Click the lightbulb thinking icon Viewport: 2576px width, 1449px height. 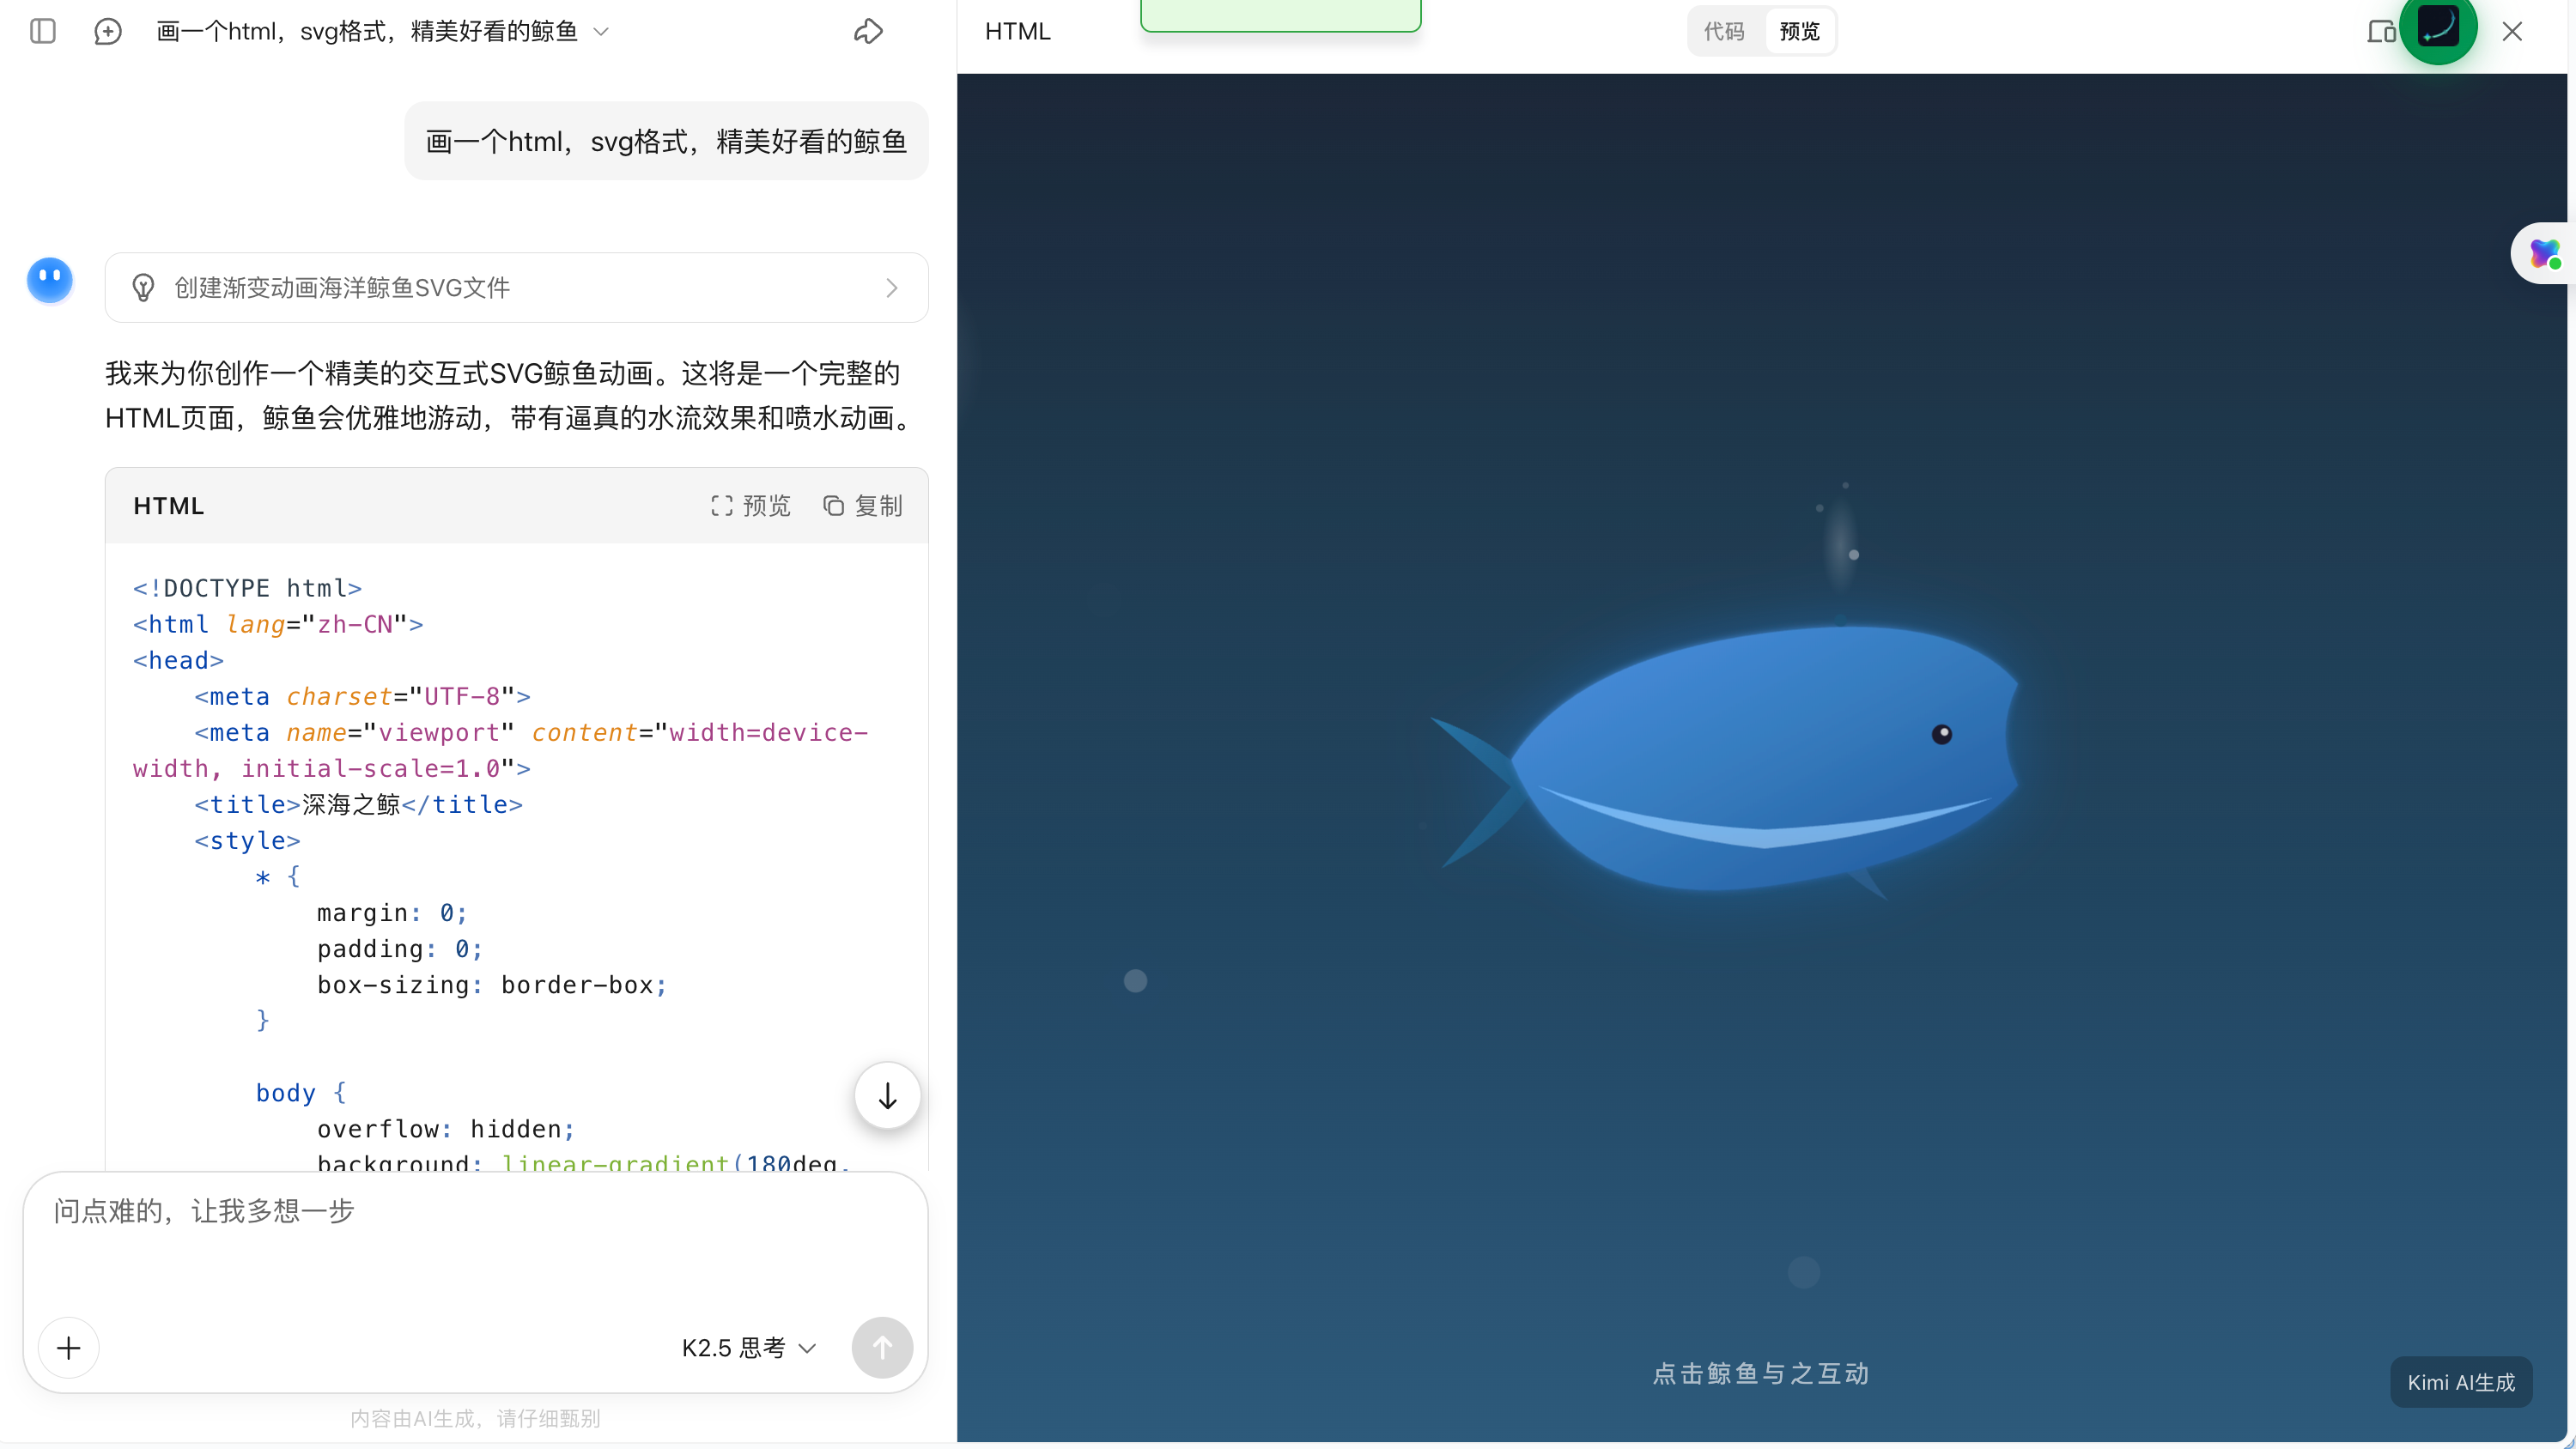tap(143, 288)
